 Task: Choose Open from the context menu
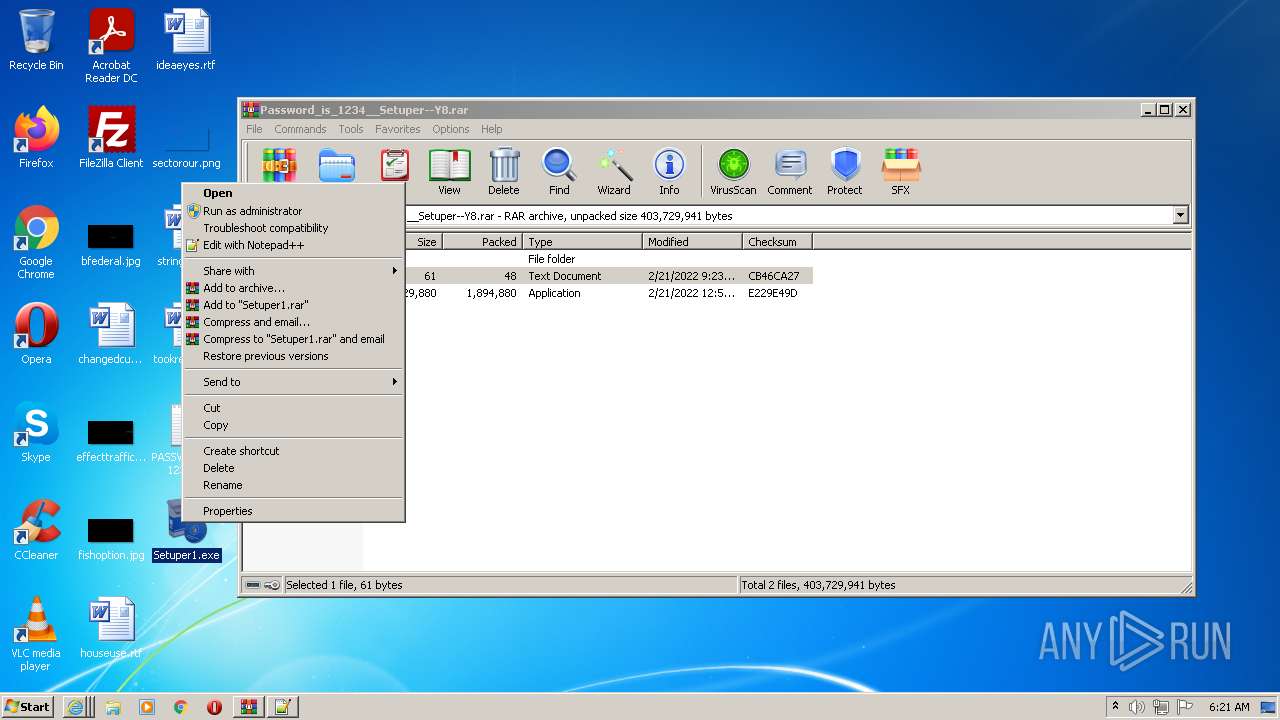click(x=294, y=194)
